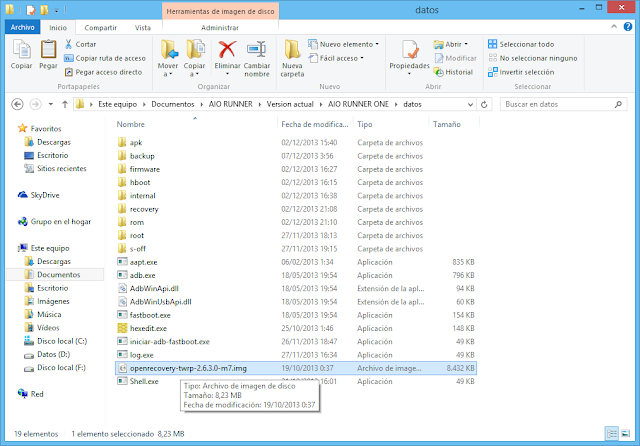Click No seleccionar ninguno
Image resolution: width=640 pixels, height=446 pixels.
click(x=533, y=58)
